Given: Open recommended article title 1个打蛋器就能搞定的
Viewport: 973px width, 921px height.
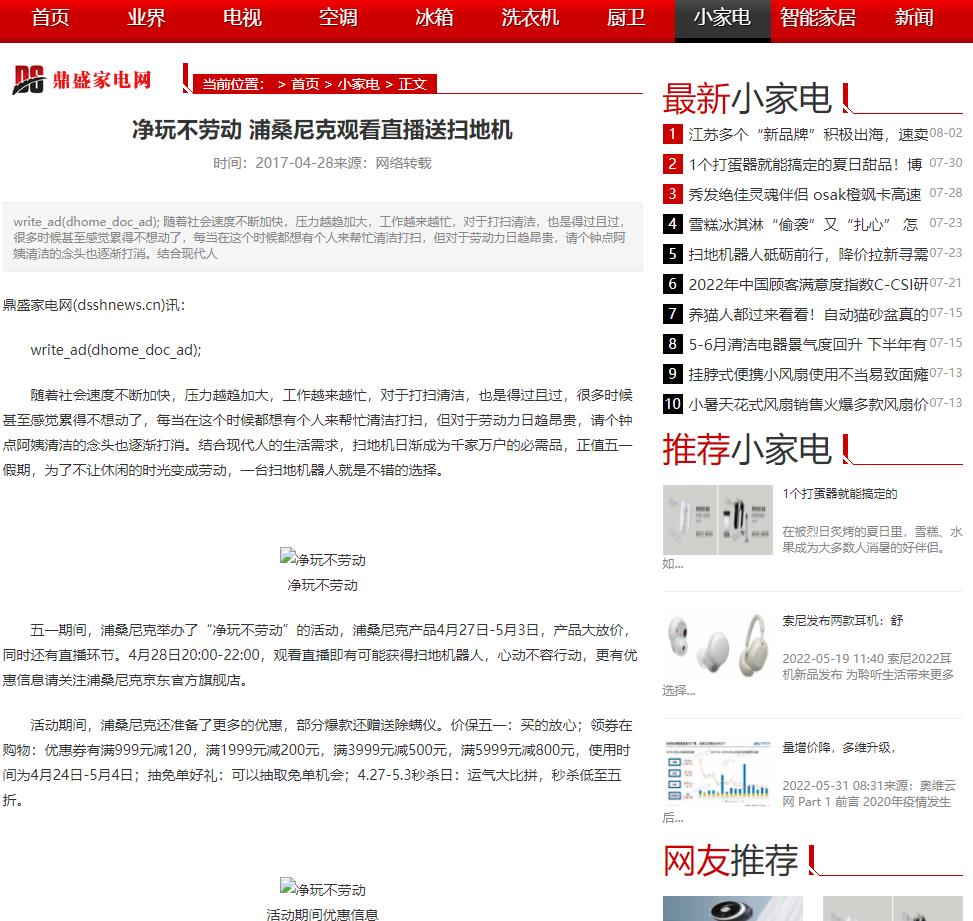Looking at the screenshot, I should (840, 494).
